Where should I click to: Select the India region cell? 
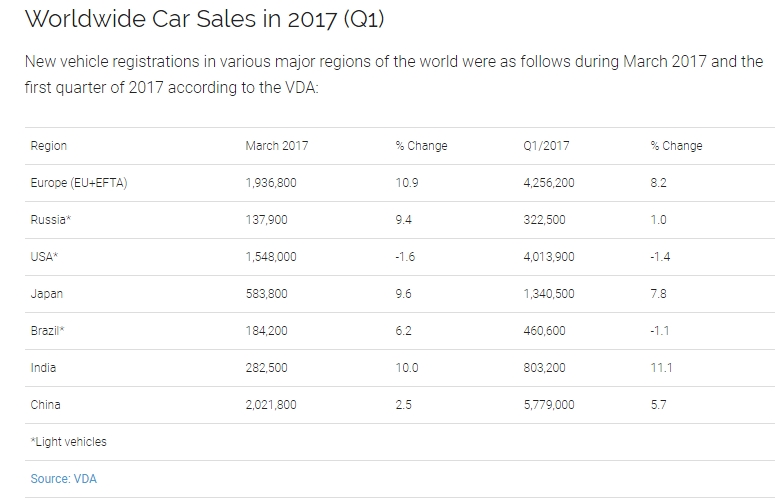43,368
